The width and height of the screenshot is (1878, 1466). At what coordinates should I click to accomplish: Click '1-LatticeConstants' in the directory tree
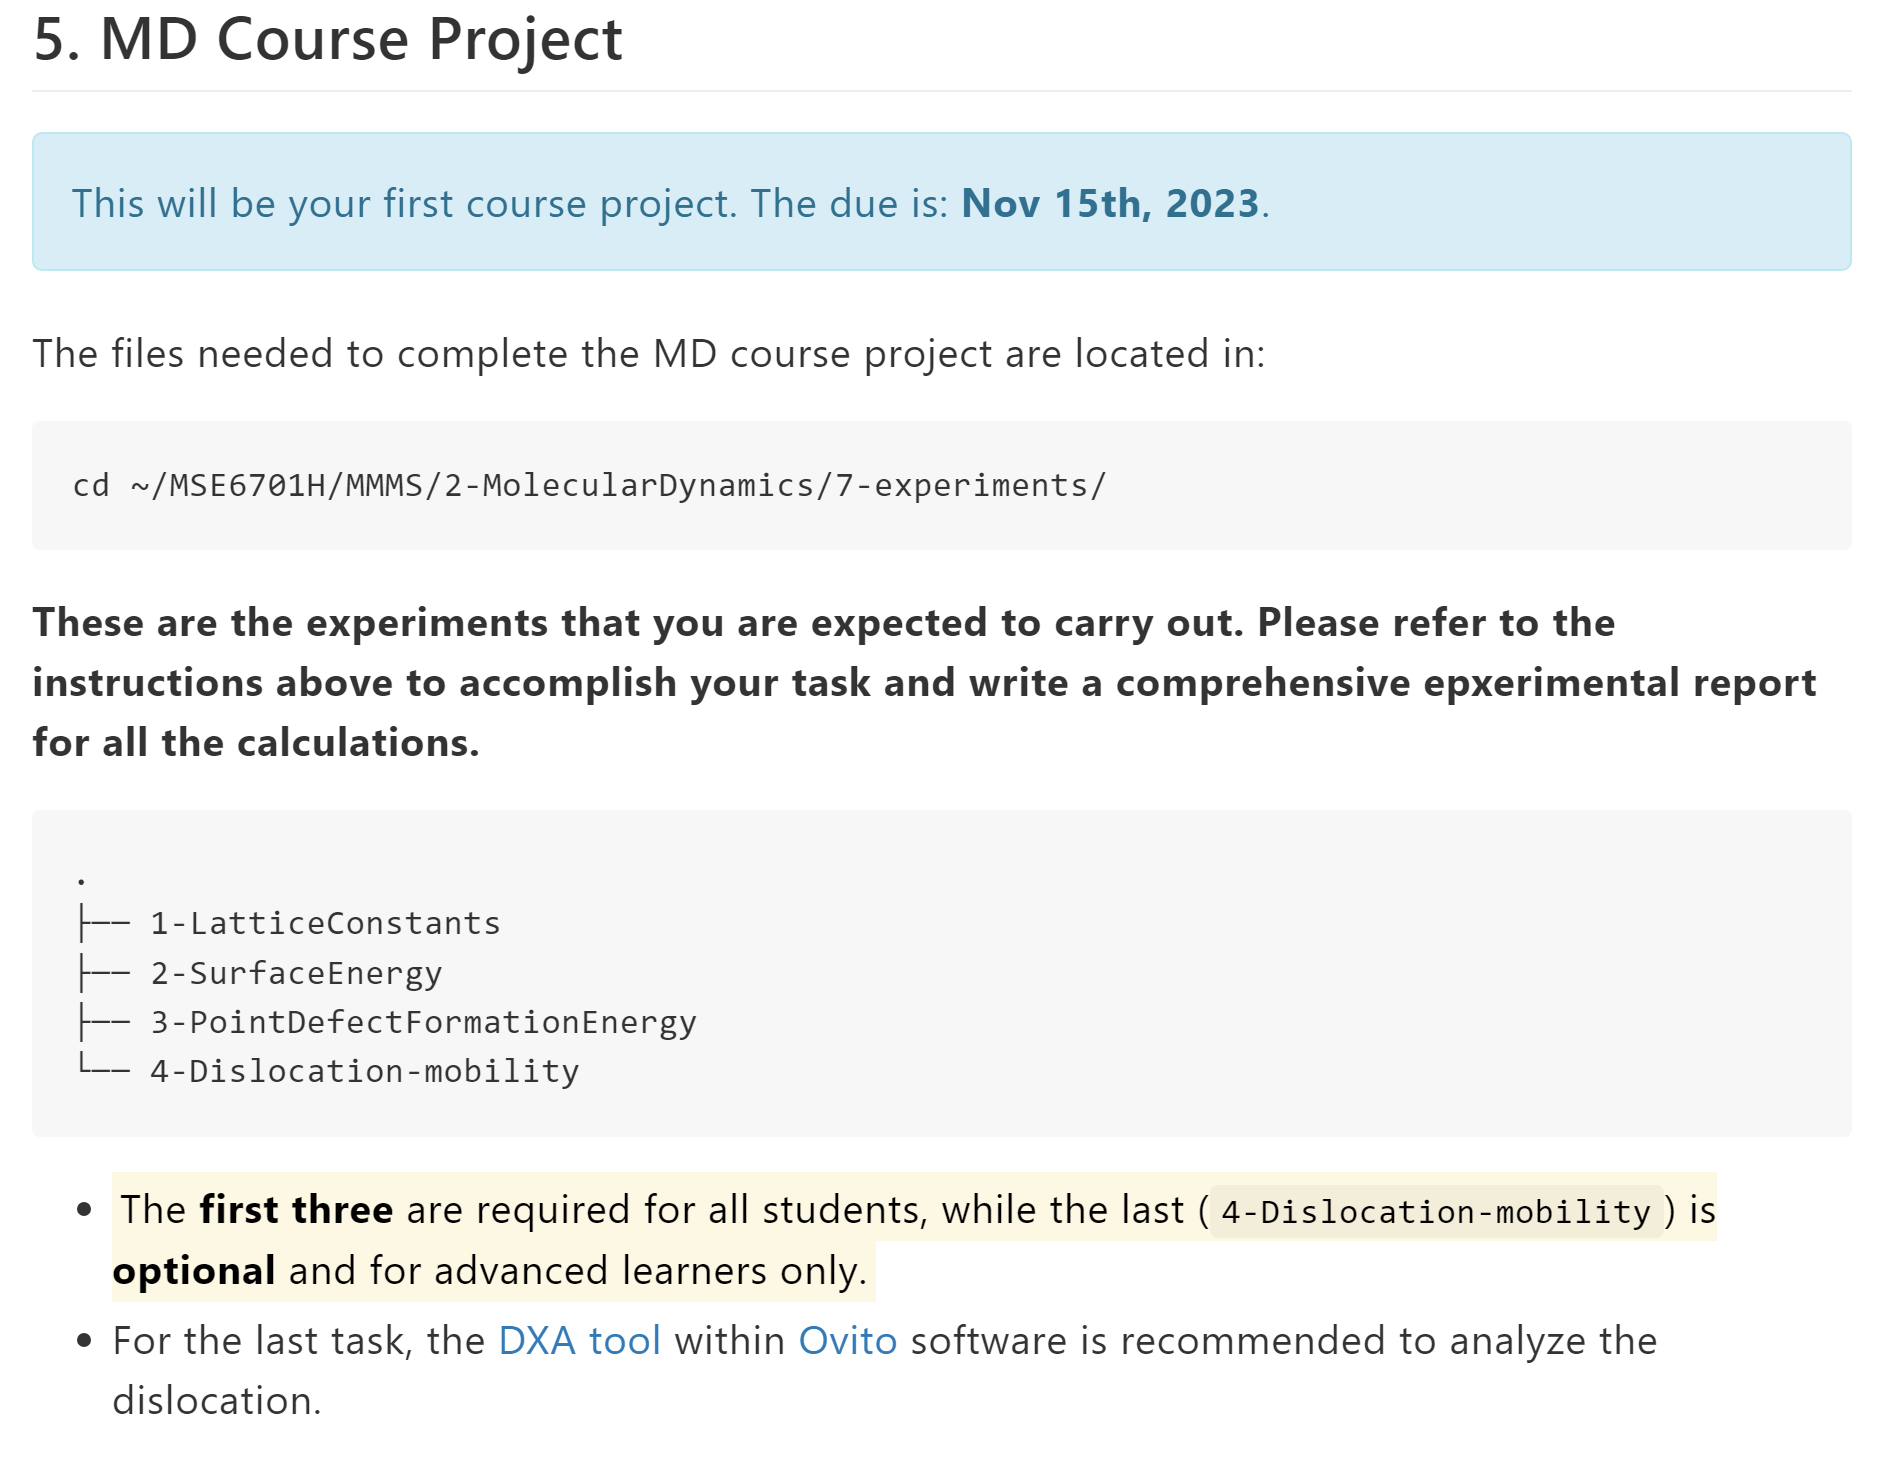(325, 923)
